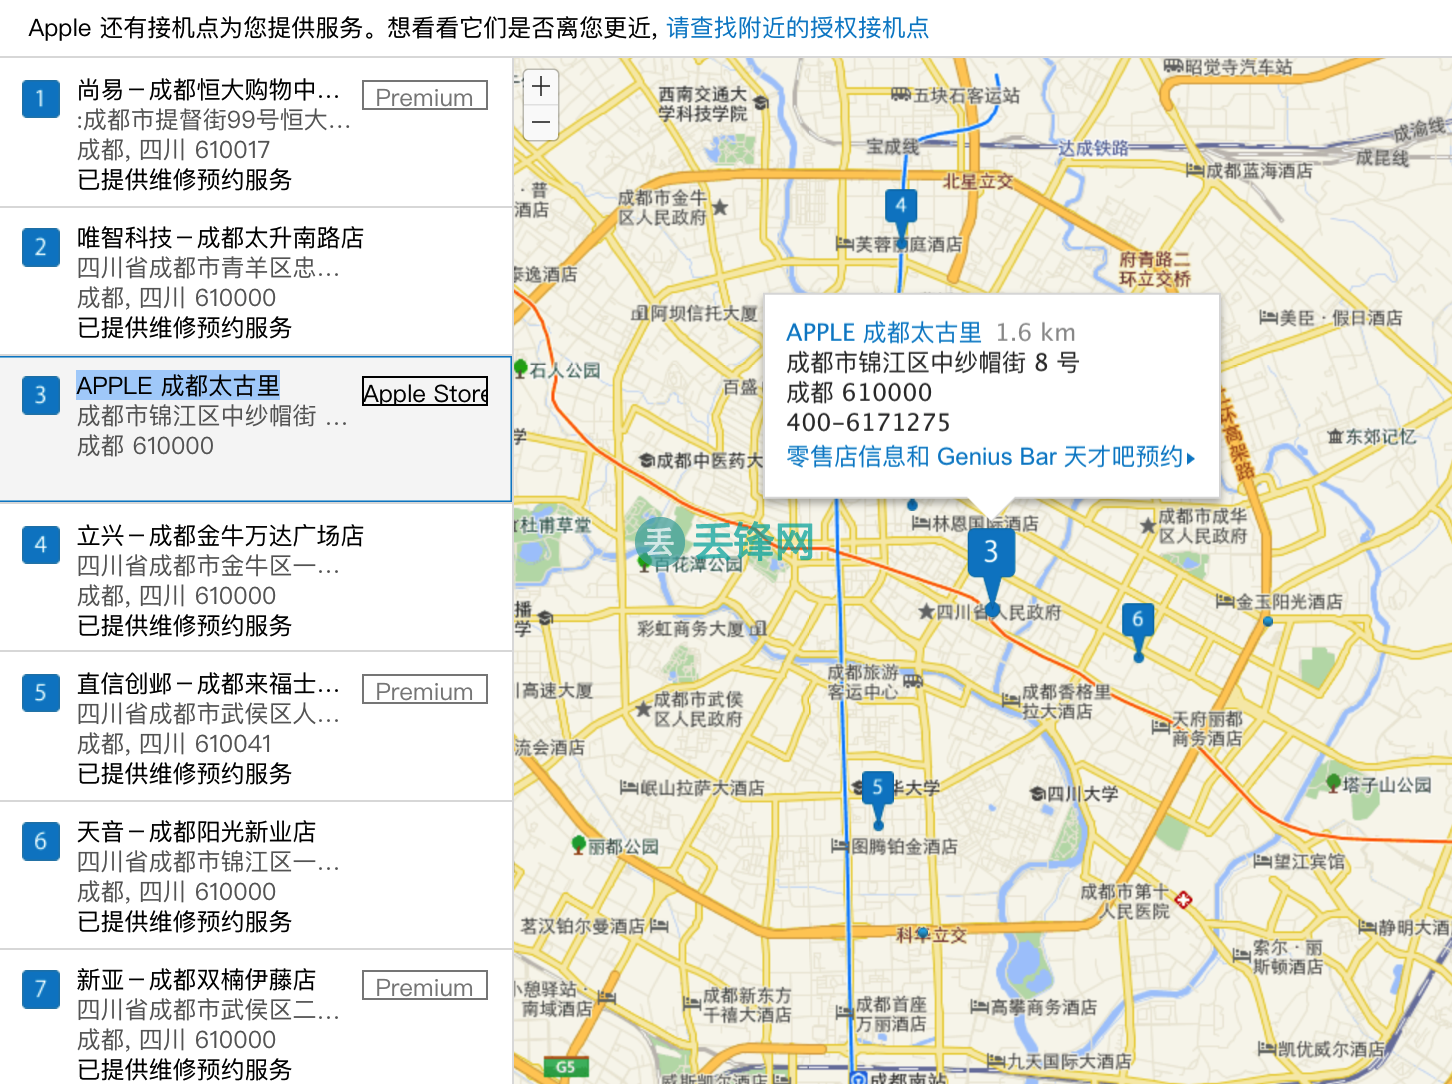Click 丽都公园 label on the map
Screen dimensions: 1452x1084
(624, 847)
